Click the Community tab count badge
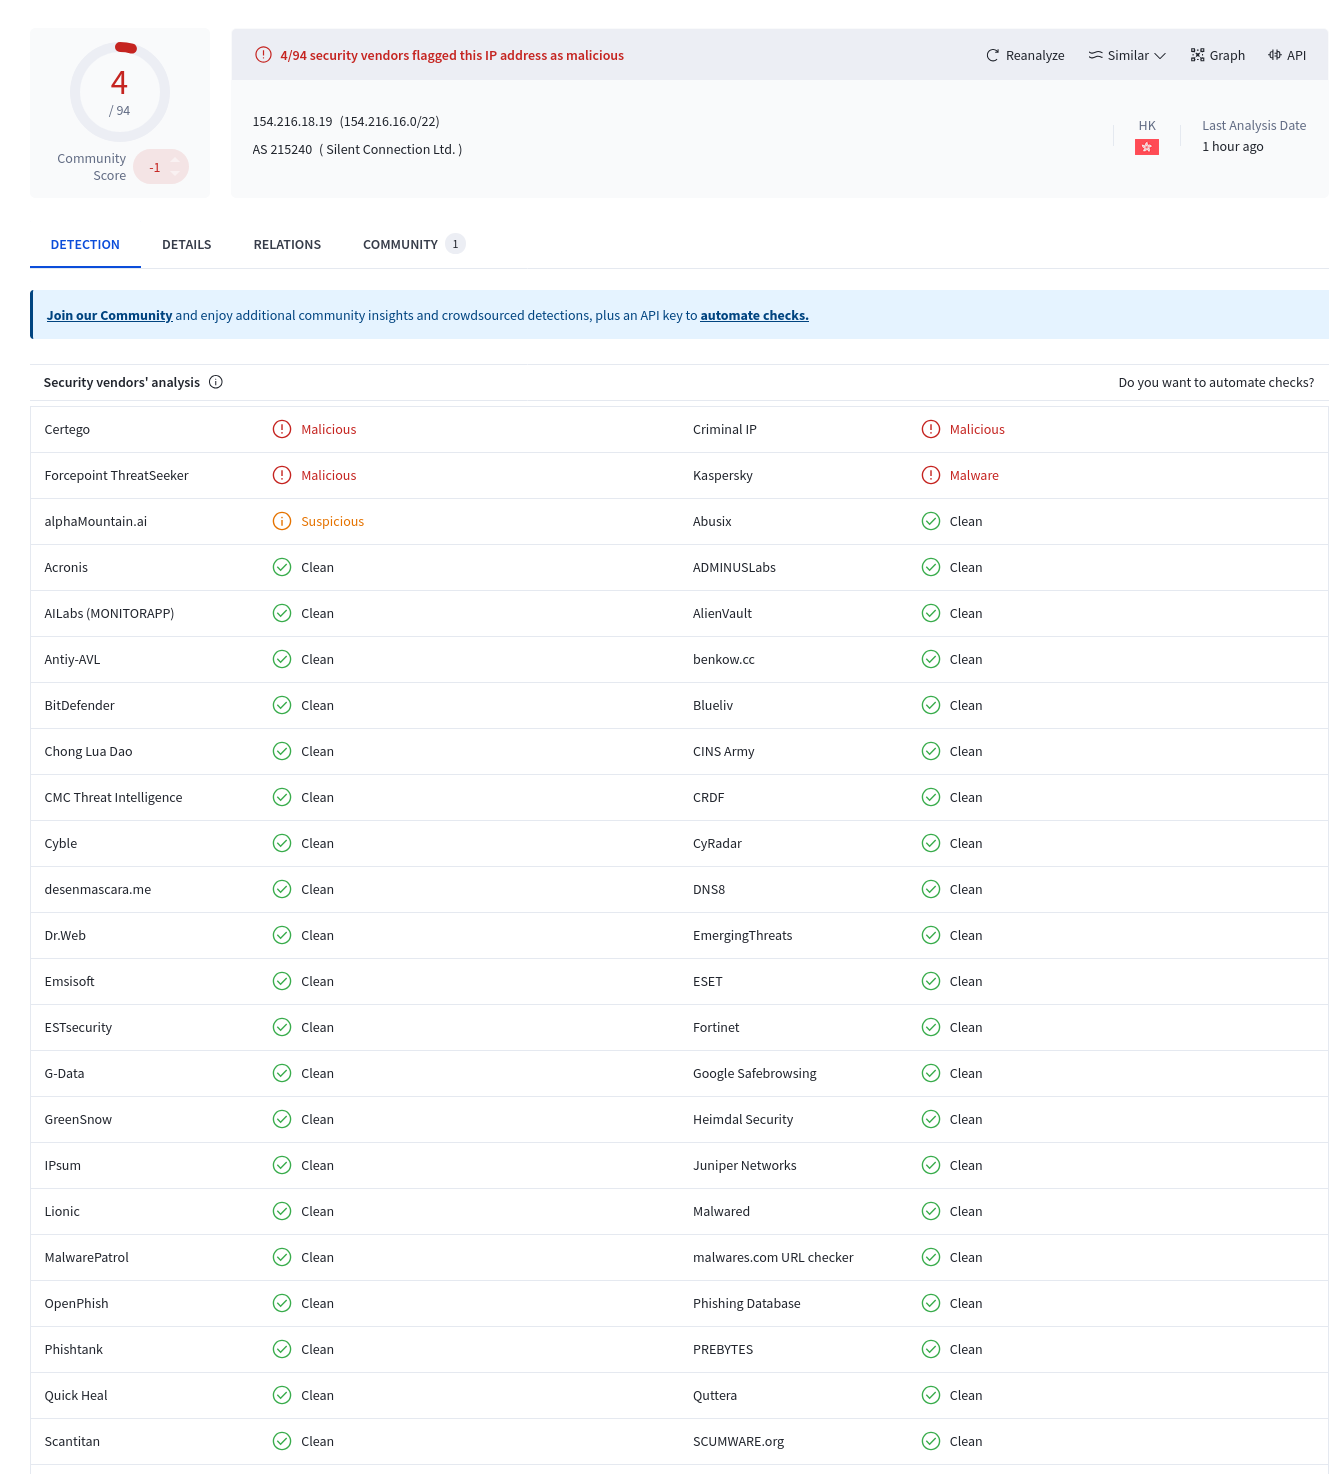1343x1474 pixels. [455, 244]
